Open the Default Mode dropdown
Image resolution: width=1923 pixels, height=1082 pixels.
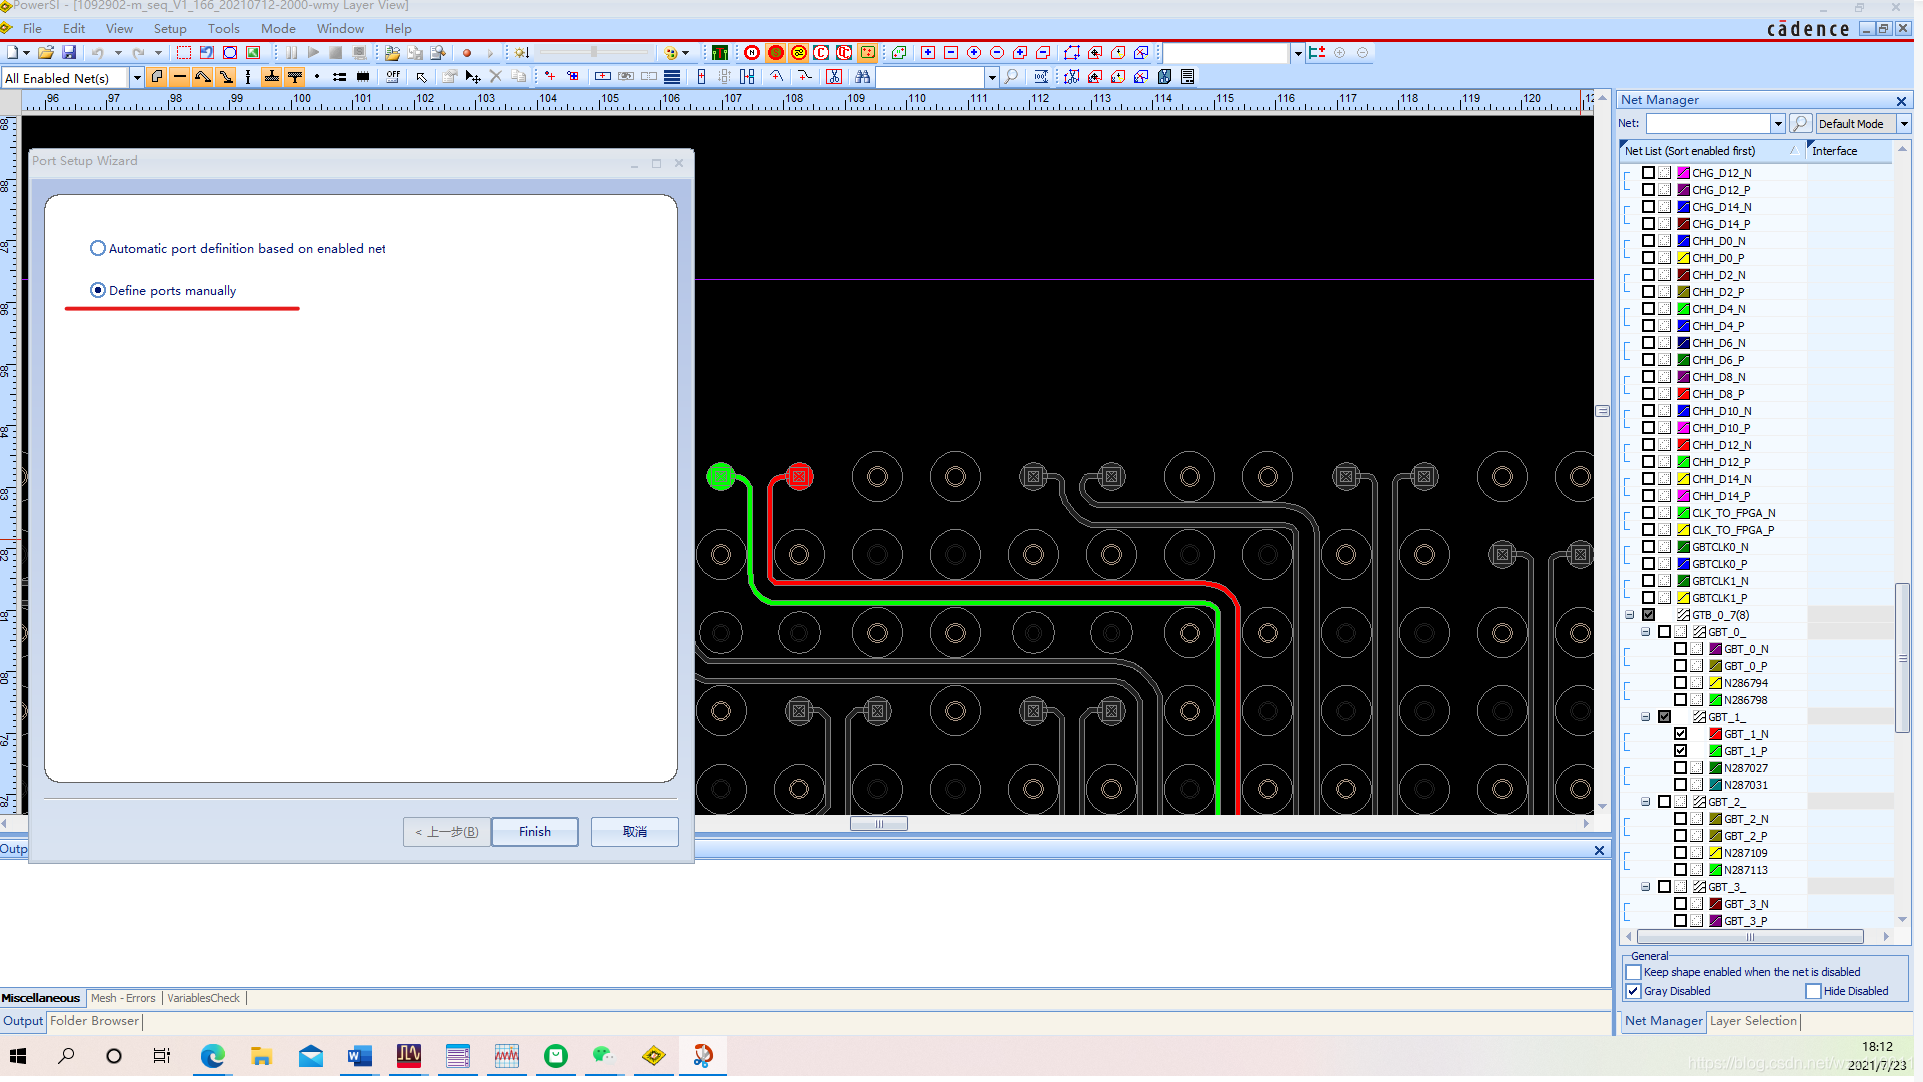(x=1903, y=123)
